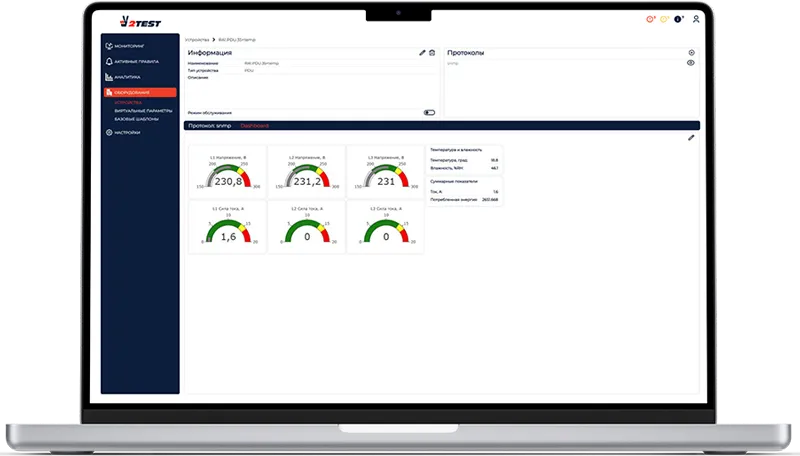Toggle the eye icon for snmp protocol
This screenshot has height=456, width=800.
691,63
